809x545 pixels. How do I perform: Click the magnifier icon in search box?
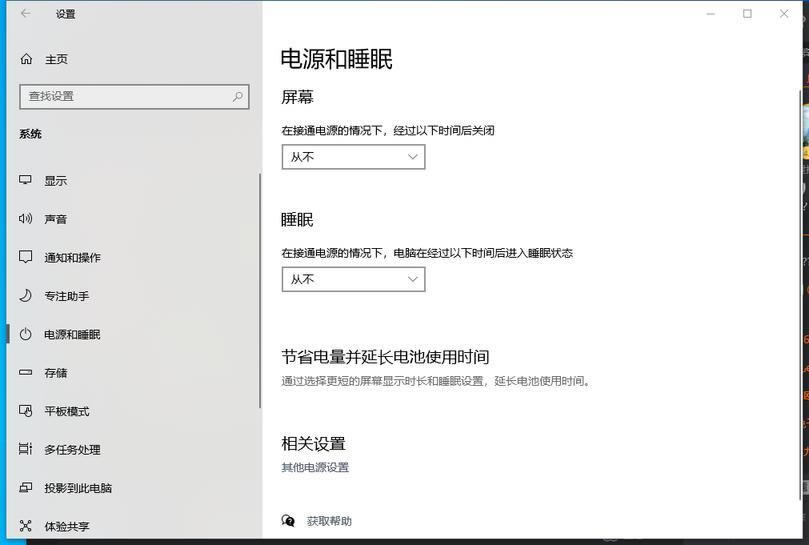(237, 96)
